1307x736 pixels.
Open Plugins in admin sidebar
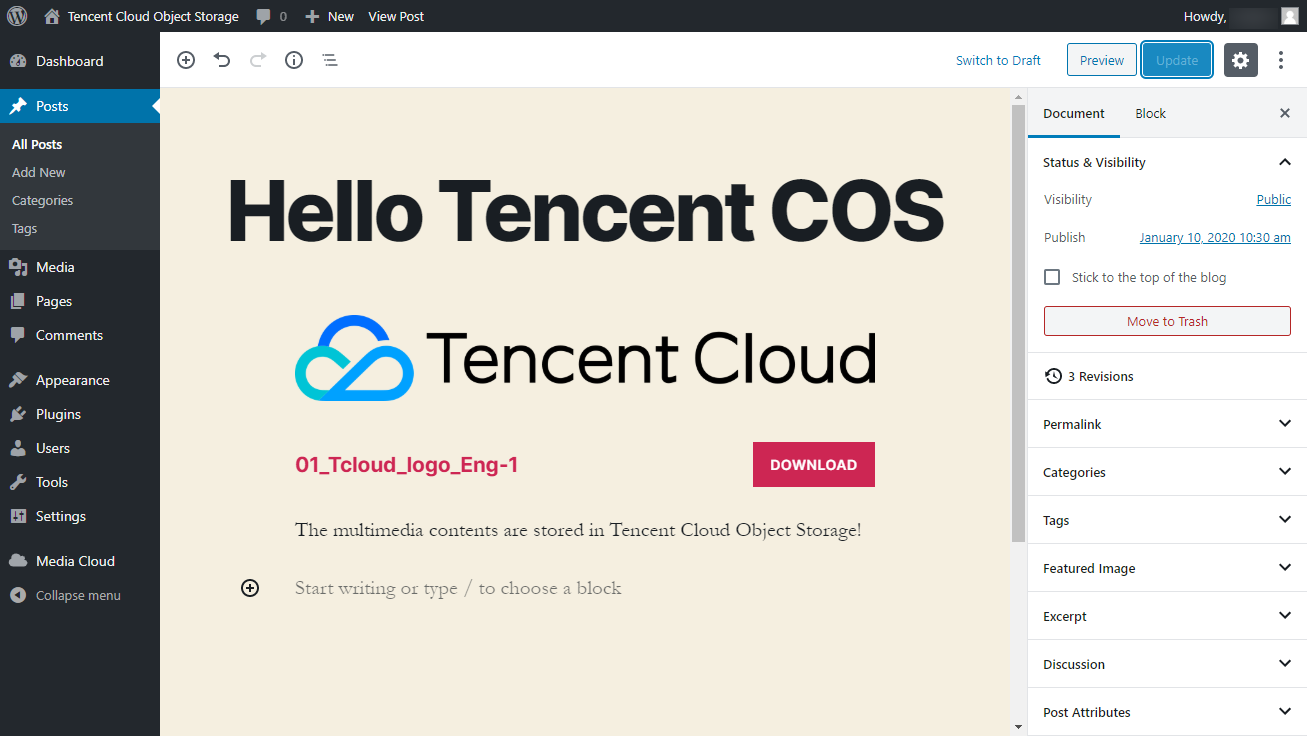[80, 414]
